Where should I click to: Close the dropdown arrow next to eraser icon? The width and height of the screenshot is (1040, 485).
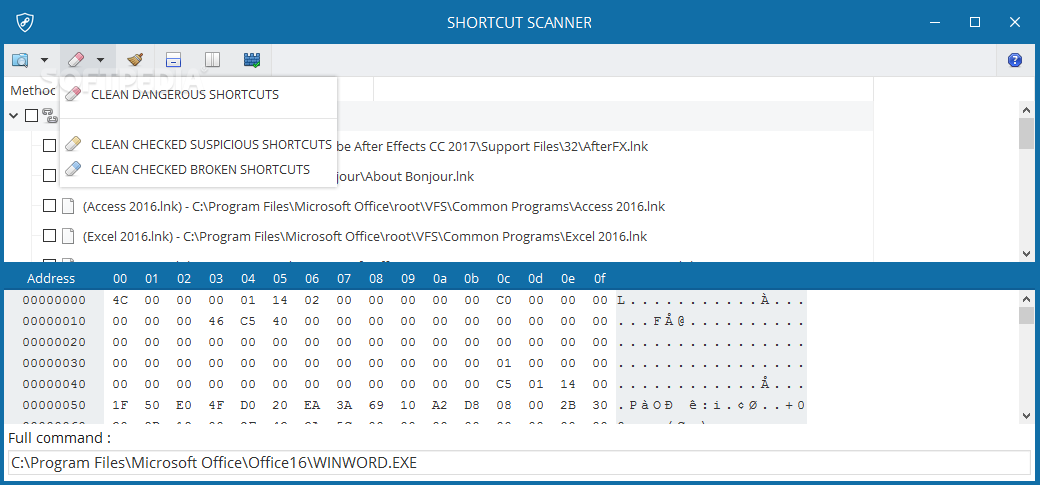pos(100,60)
